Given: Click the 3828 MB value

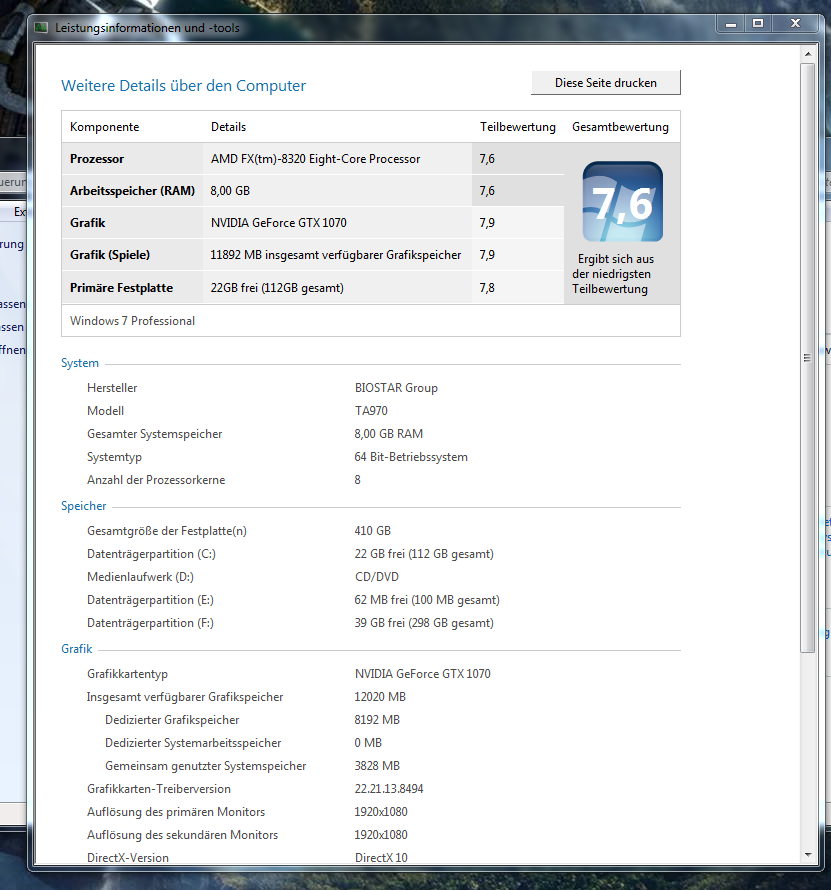Looking at the screenshot, I should point(377,766).
